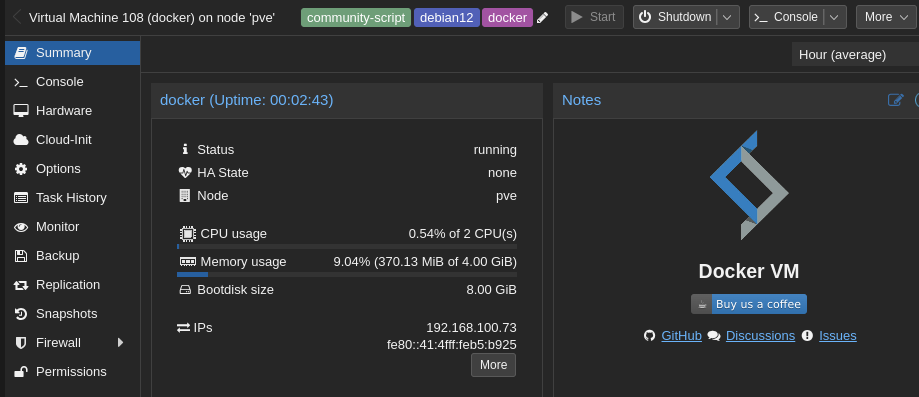919x397 pixels.
Task: Click the Issues exclamation icon
Action: [807, 335]
